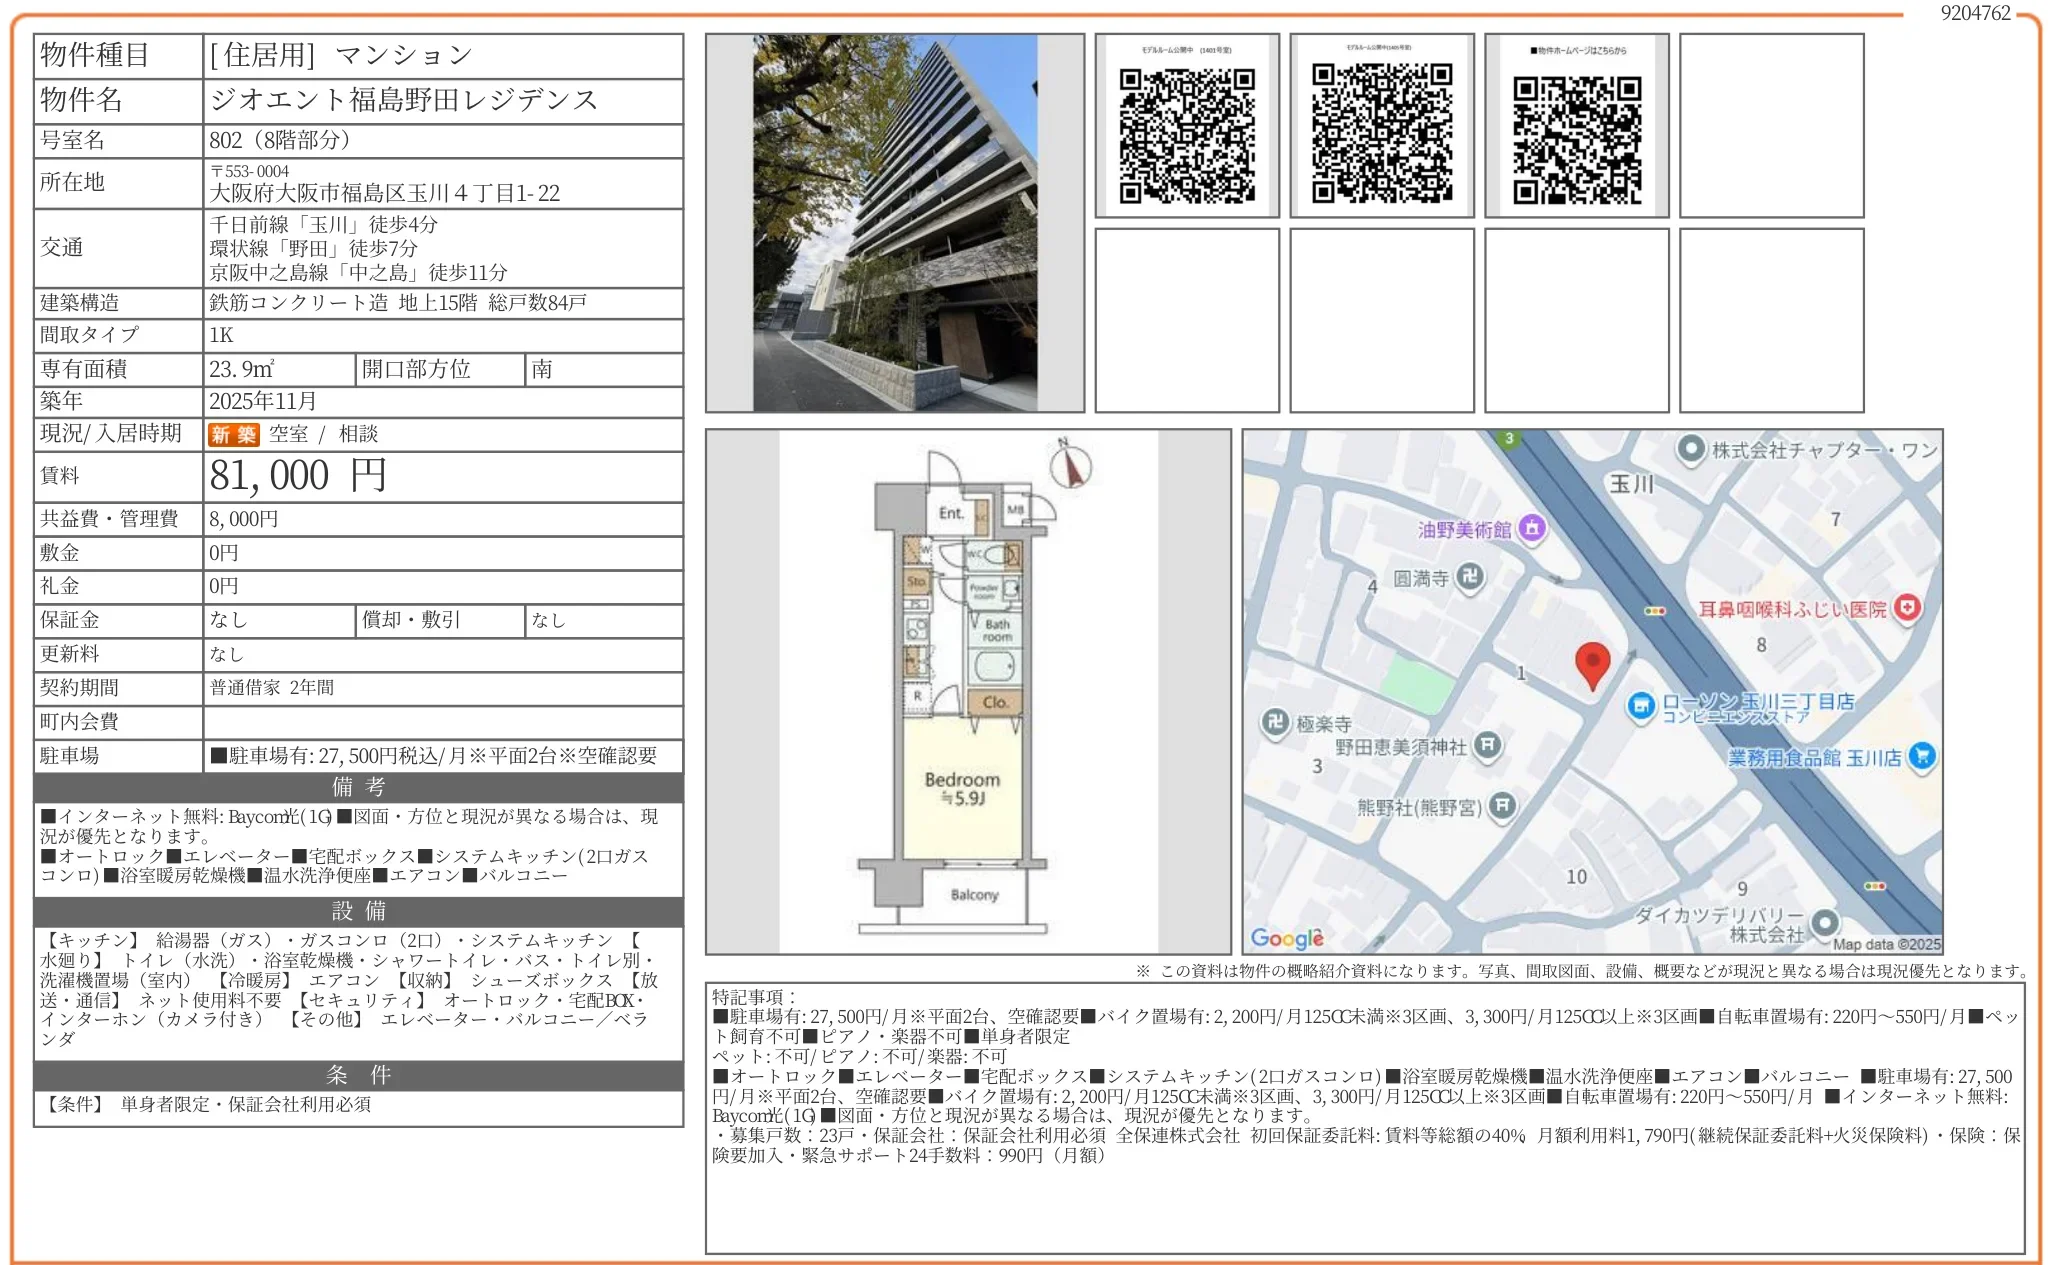Click the north compass on floor plan
Image resolution: width=2056 pixels, height=1265 pixels.
(x=1070, y=465)
